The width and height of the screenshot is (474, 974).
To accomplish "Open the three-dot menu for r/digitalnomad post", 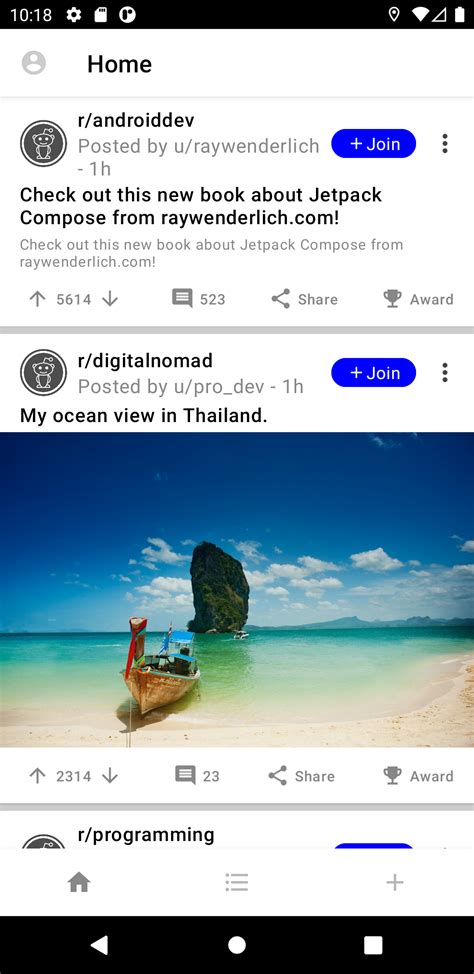I will 445,373.
